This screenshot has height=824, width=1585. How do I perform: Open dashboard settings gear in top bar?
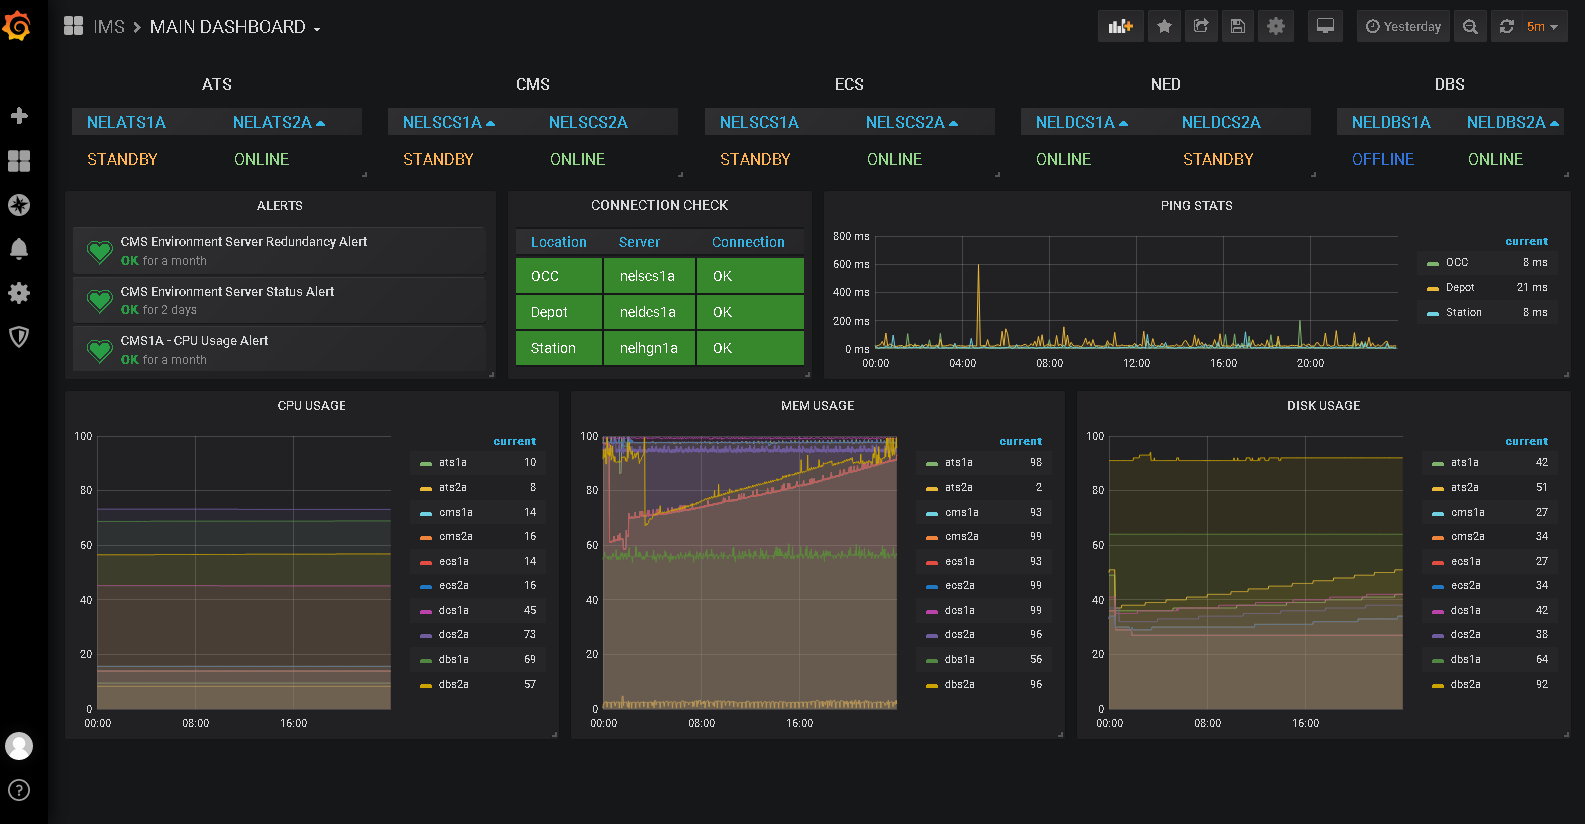(x=1276, y=27)
